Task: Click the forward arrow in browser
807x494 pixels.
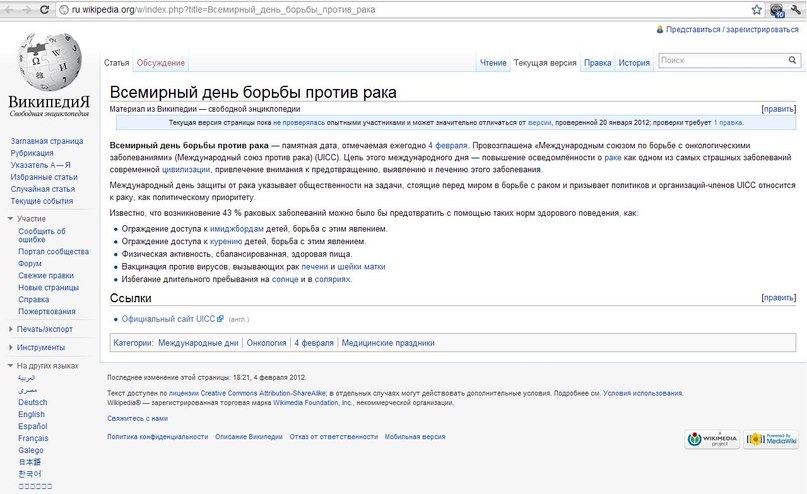Action: [27, 9]
